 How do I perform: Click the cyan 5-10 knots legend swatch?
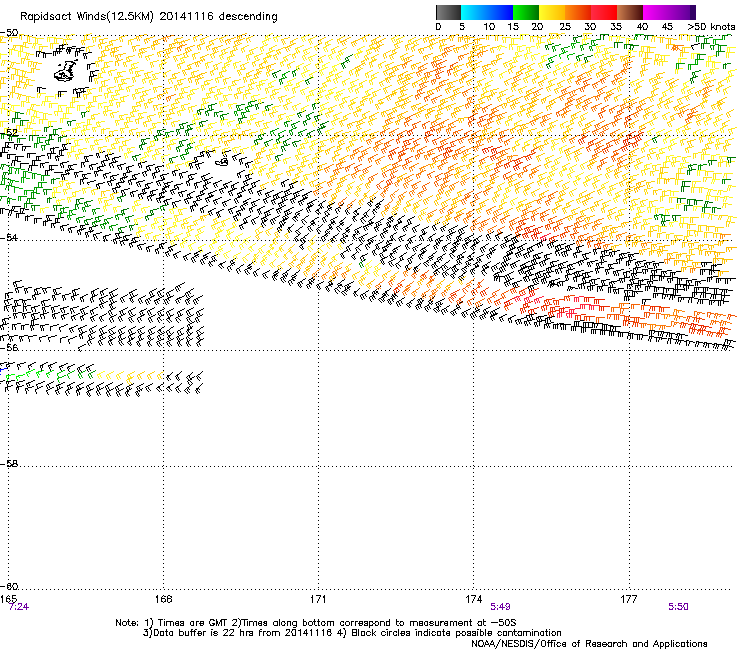click(474, 12)
